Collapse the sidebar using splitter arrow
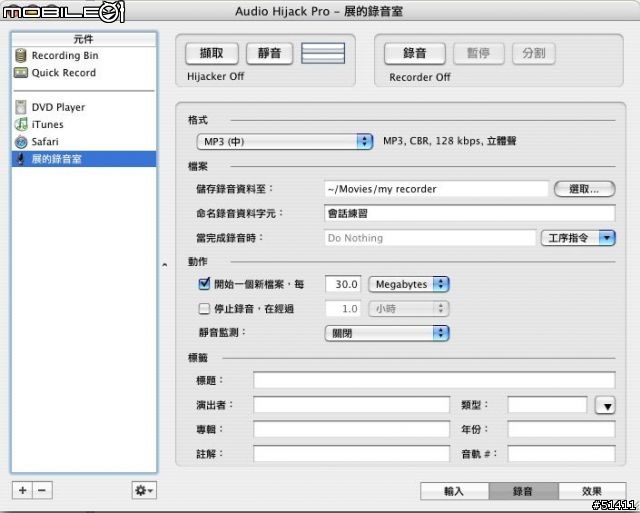 click(x=164, y=265)
